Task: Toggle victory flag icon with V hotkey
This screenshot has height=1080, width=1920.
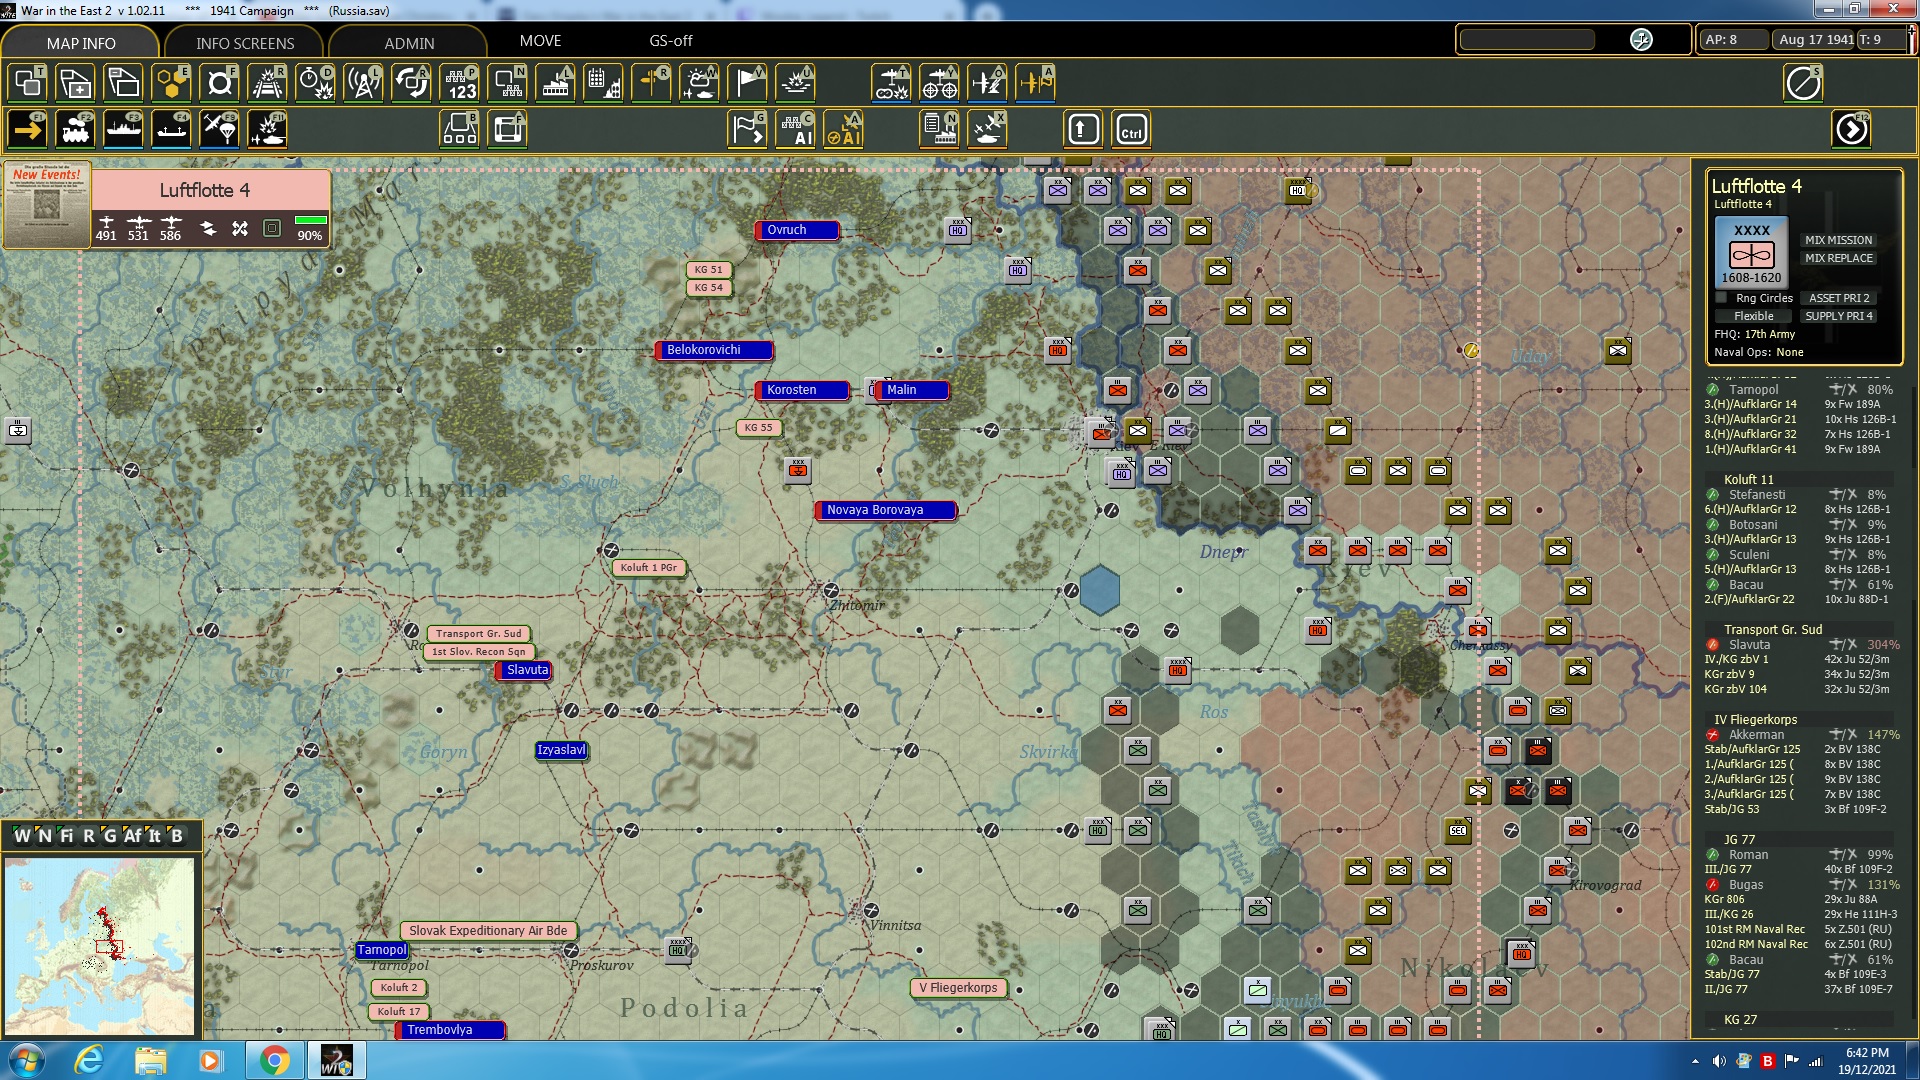Action: click(x=748, y=84)
